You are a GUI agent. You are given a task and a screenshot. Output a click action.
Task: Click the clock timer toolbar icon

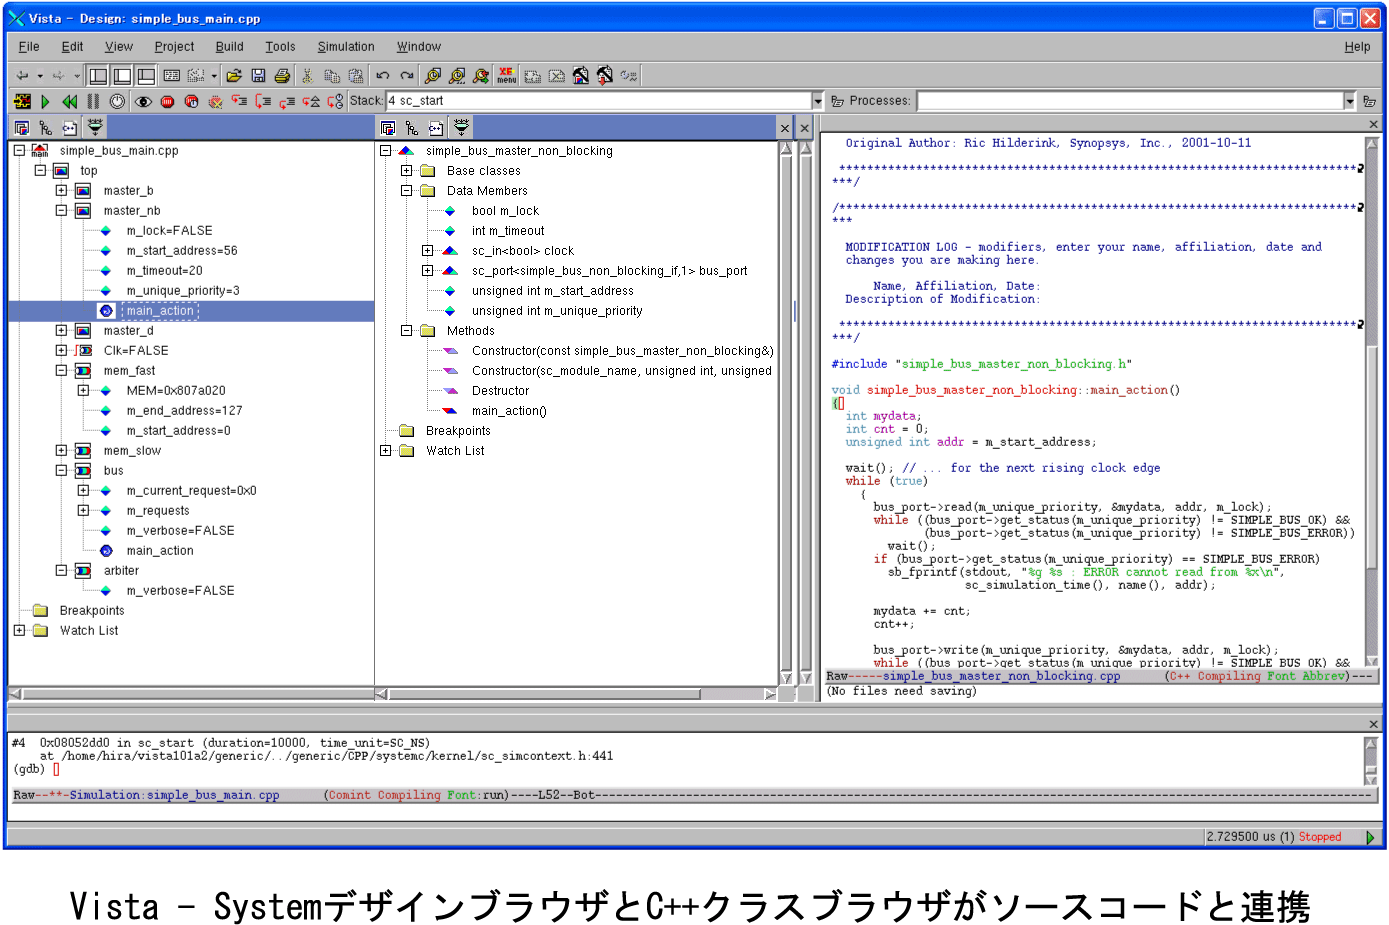tap(117, 101)
